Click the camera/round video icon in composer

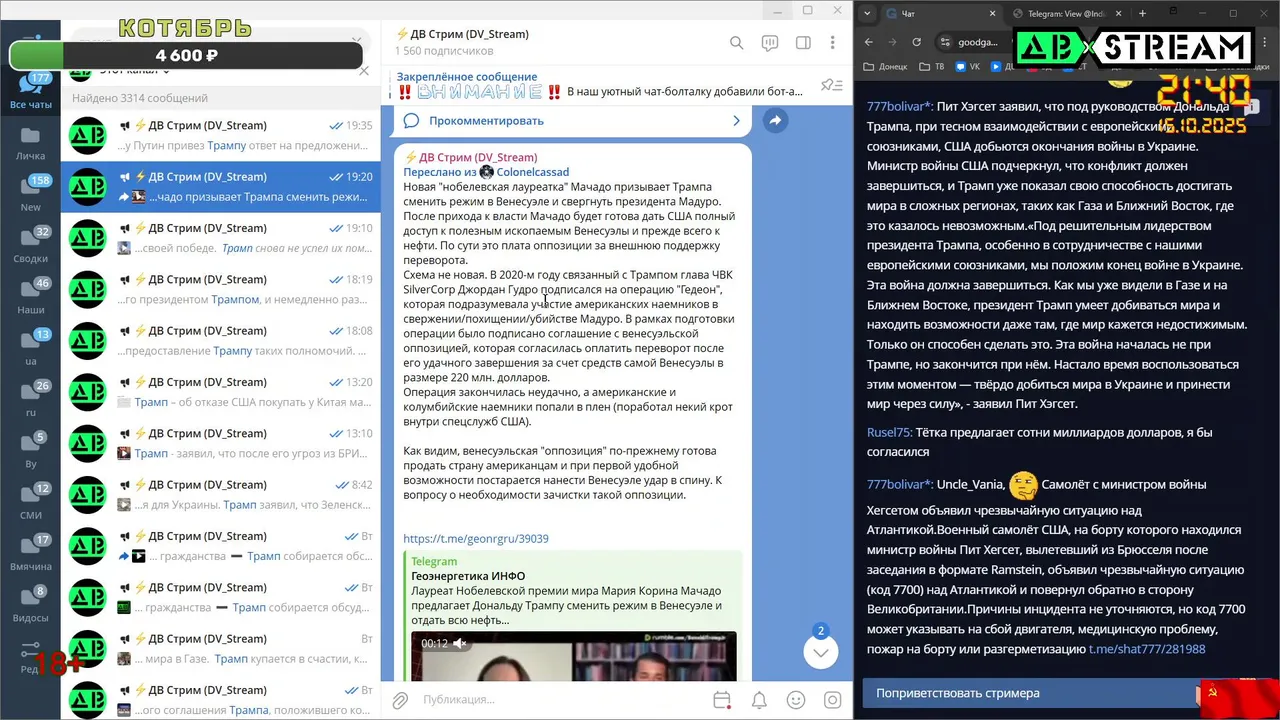[832, 700]
